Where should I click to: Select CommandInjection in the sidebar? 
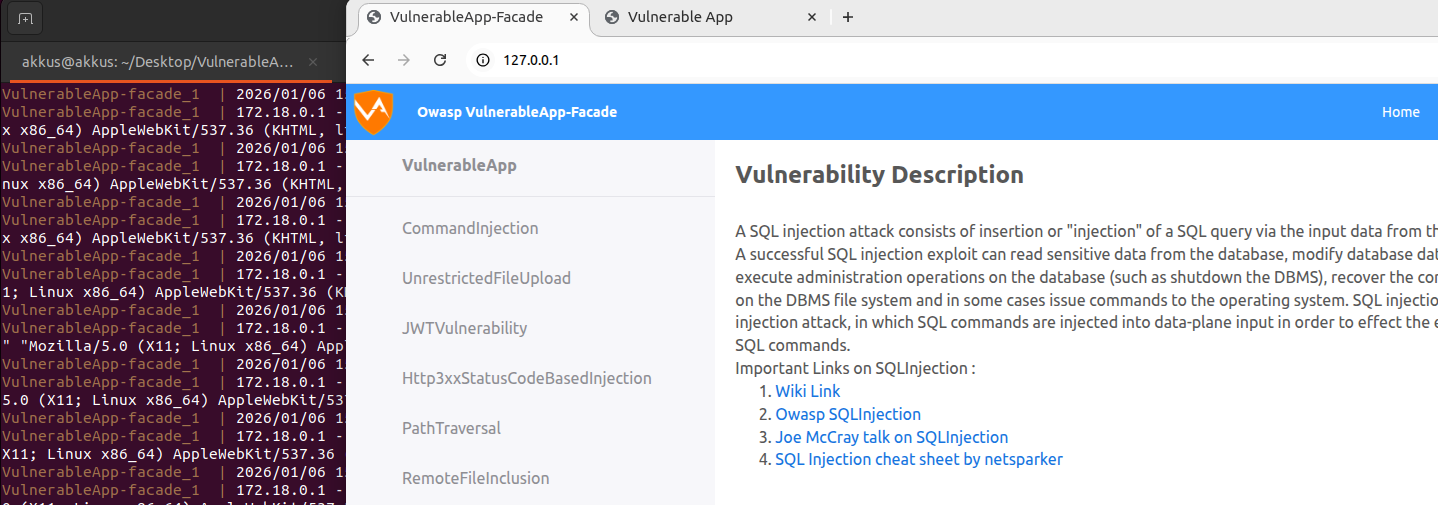pos(470,228)
